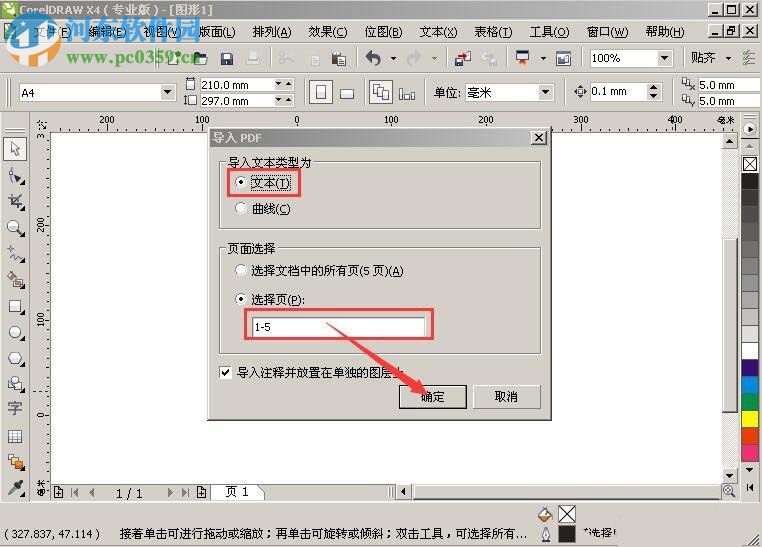Select the Polygon tool
The width and height of the screenshot is (762, 547).
pos(15,359)
